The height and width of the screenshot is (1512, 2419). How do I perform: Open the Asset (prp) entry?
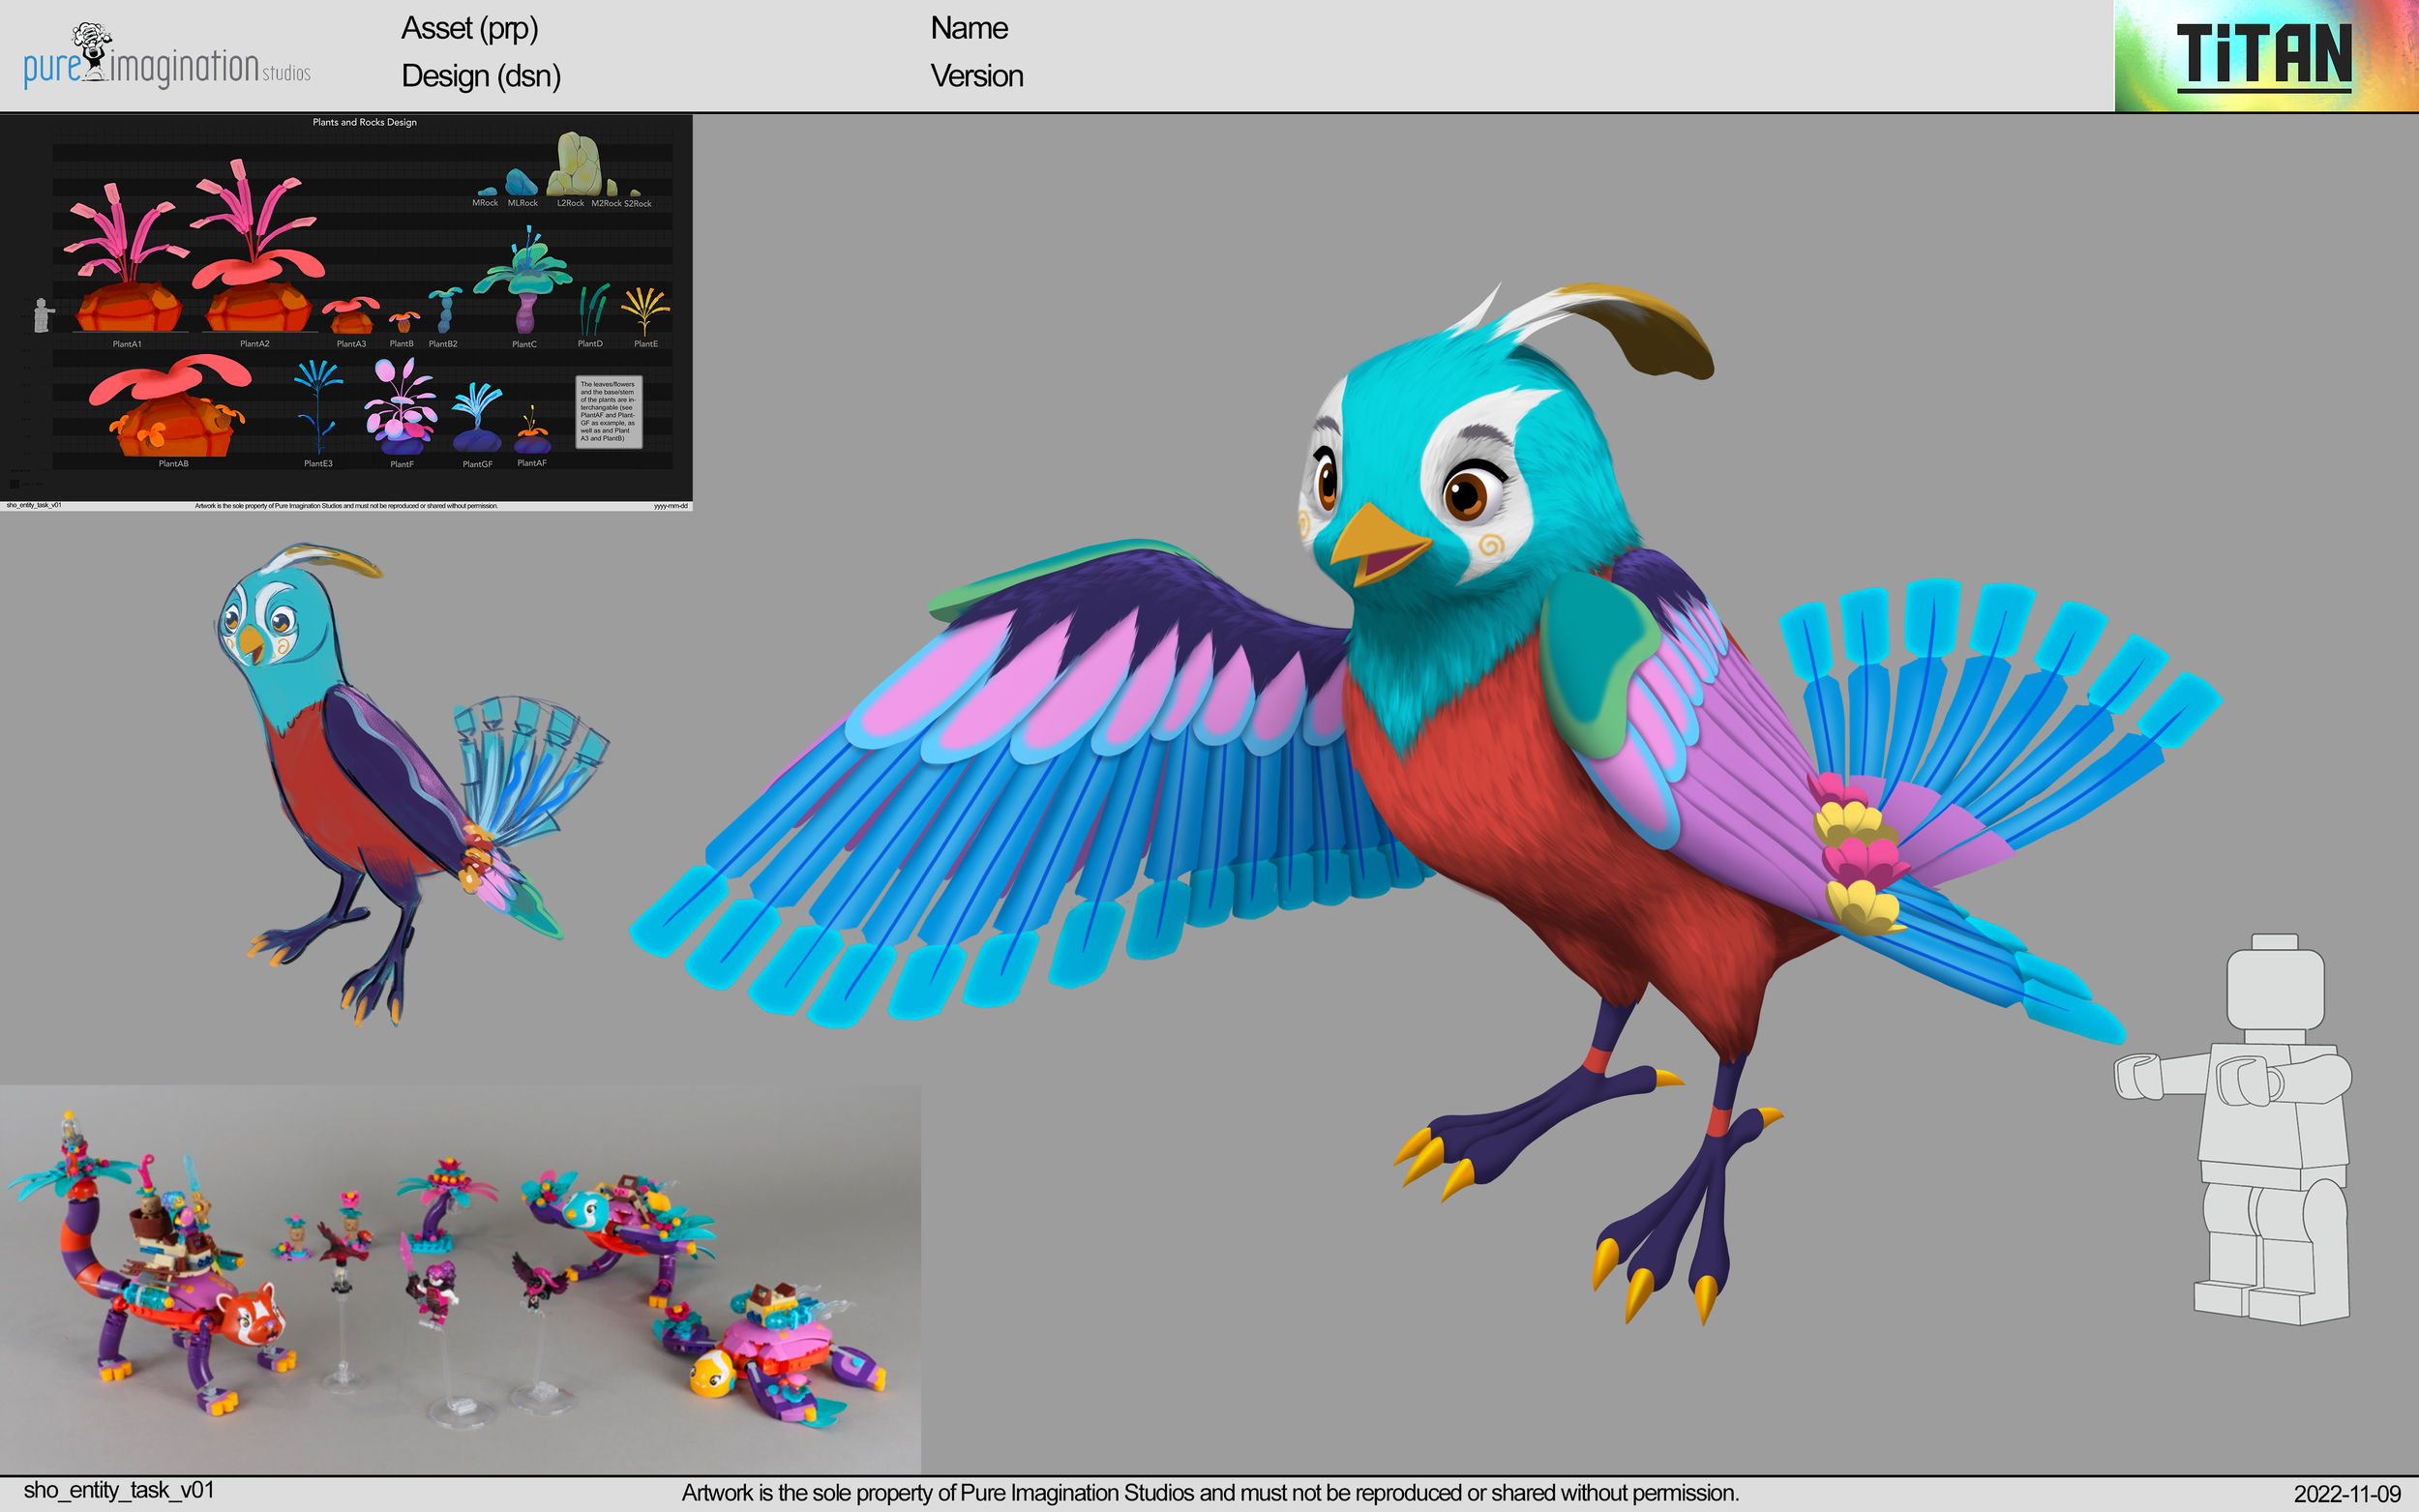pyautogui.click(x=470, y=30)
